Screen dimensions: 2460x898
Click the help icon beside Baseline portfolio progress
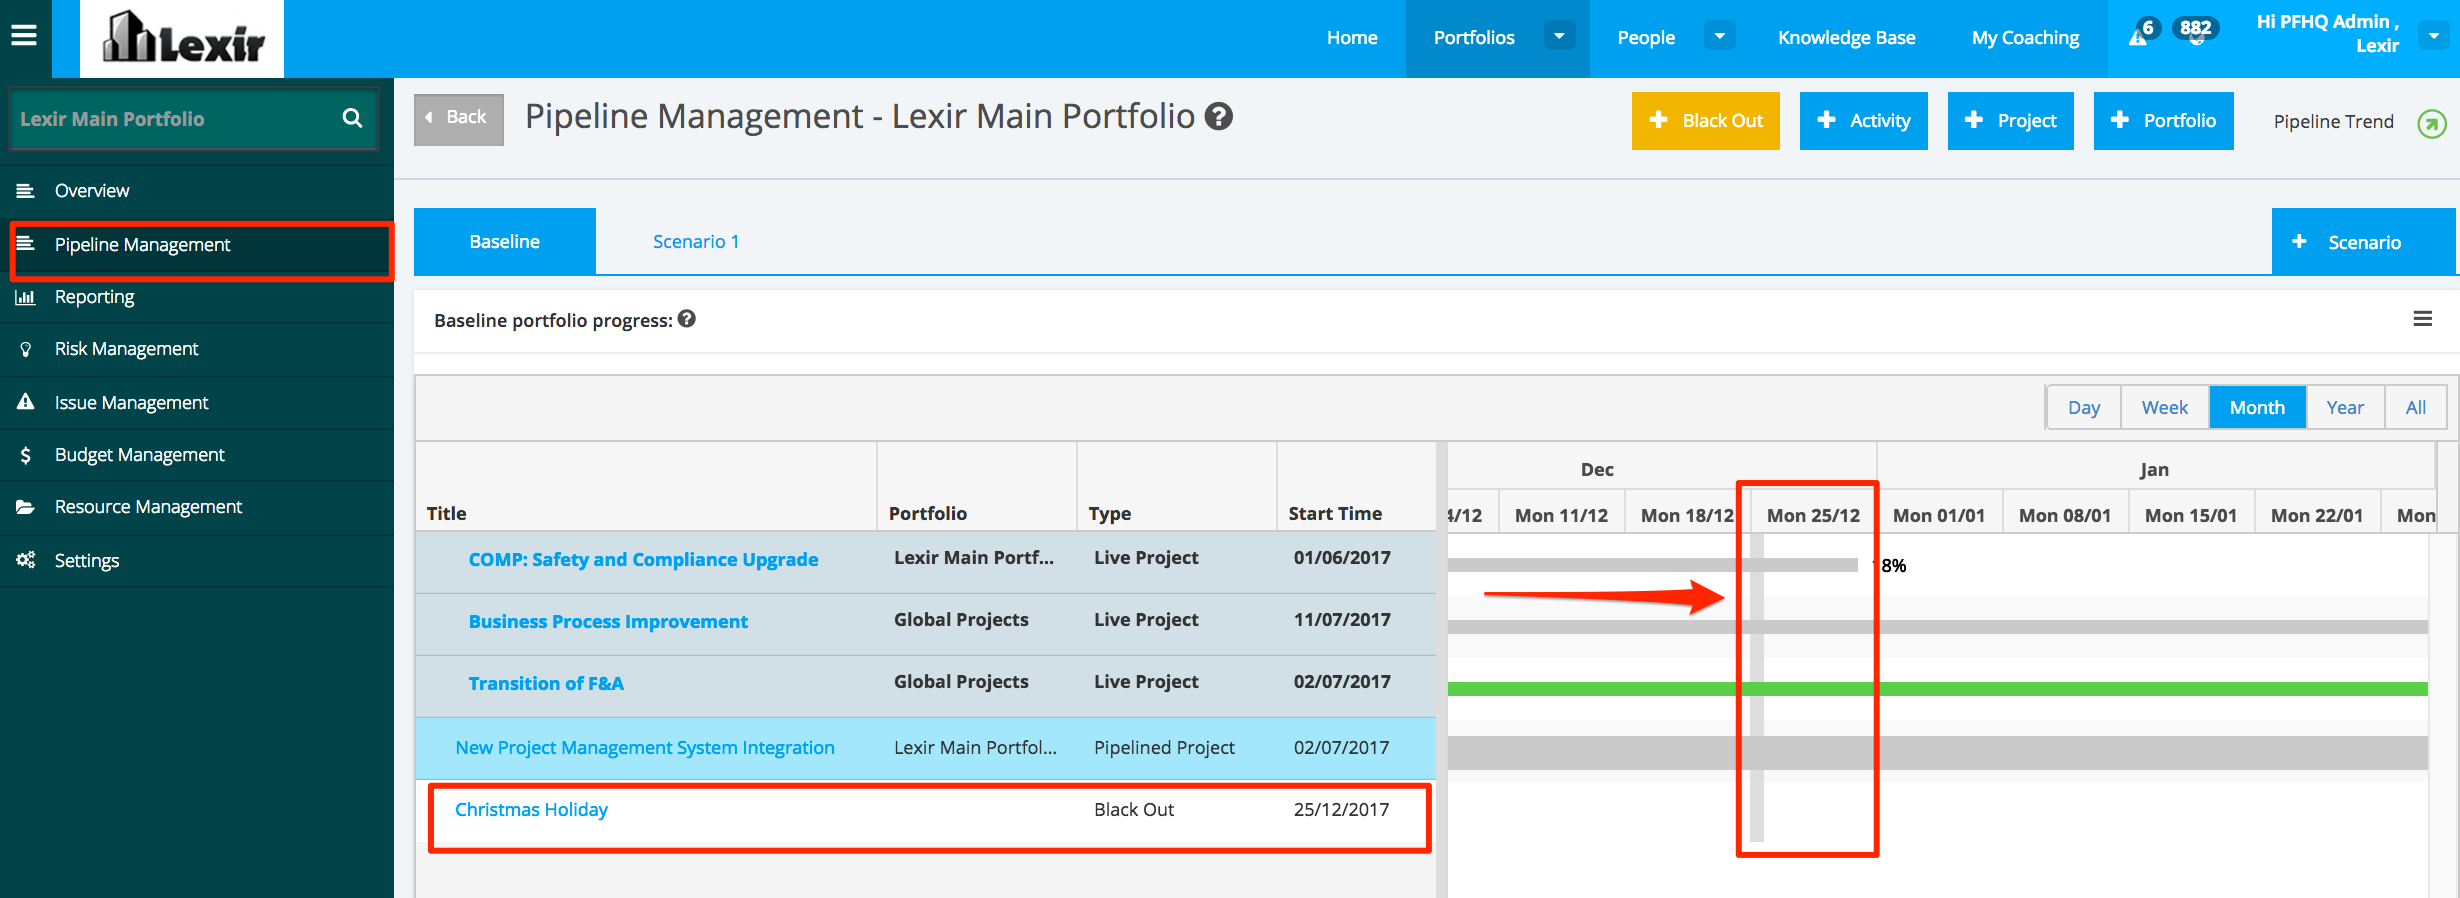click(686, 319)
